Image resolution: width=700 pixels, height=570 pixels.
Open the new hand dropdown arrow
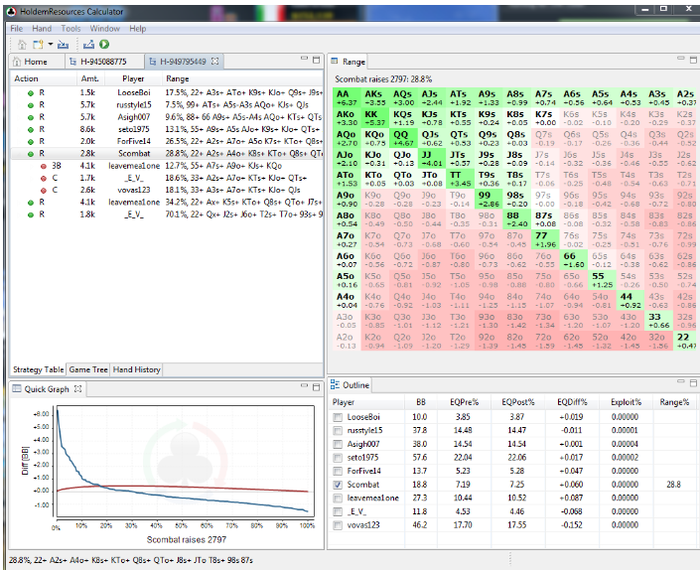50,44
